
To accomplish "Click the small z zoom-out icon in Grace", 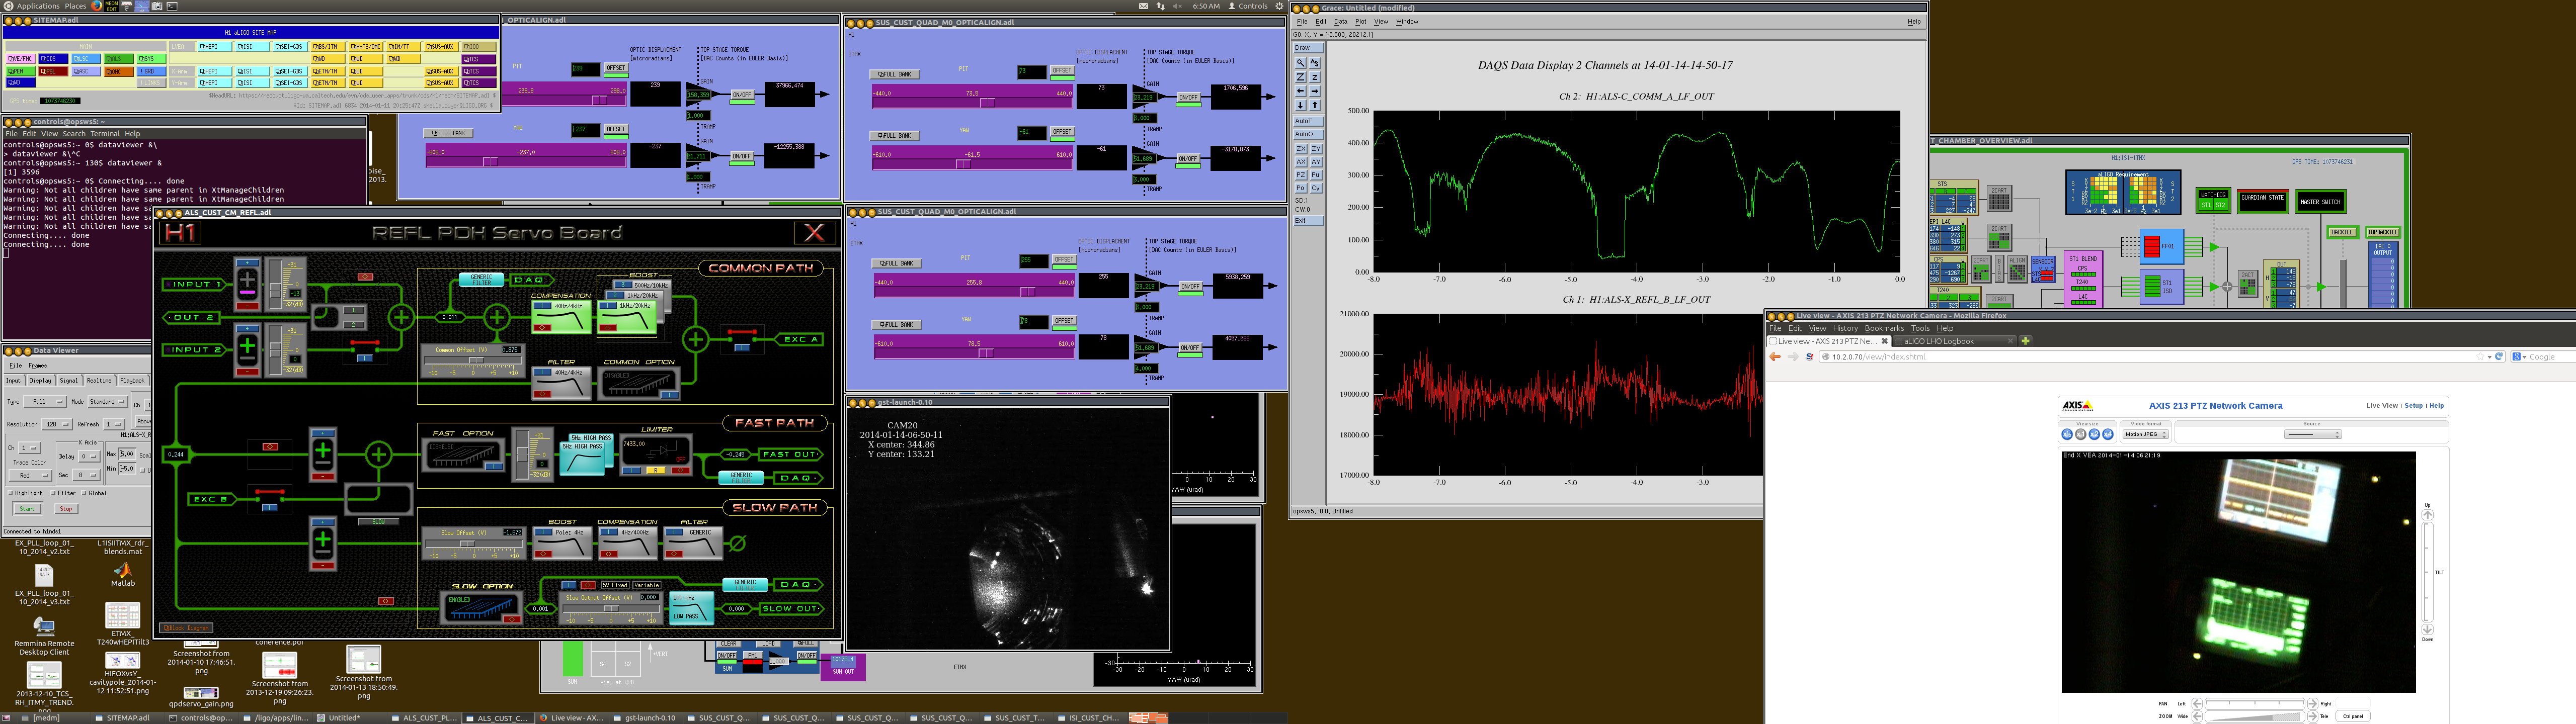I will (1315, 77).
